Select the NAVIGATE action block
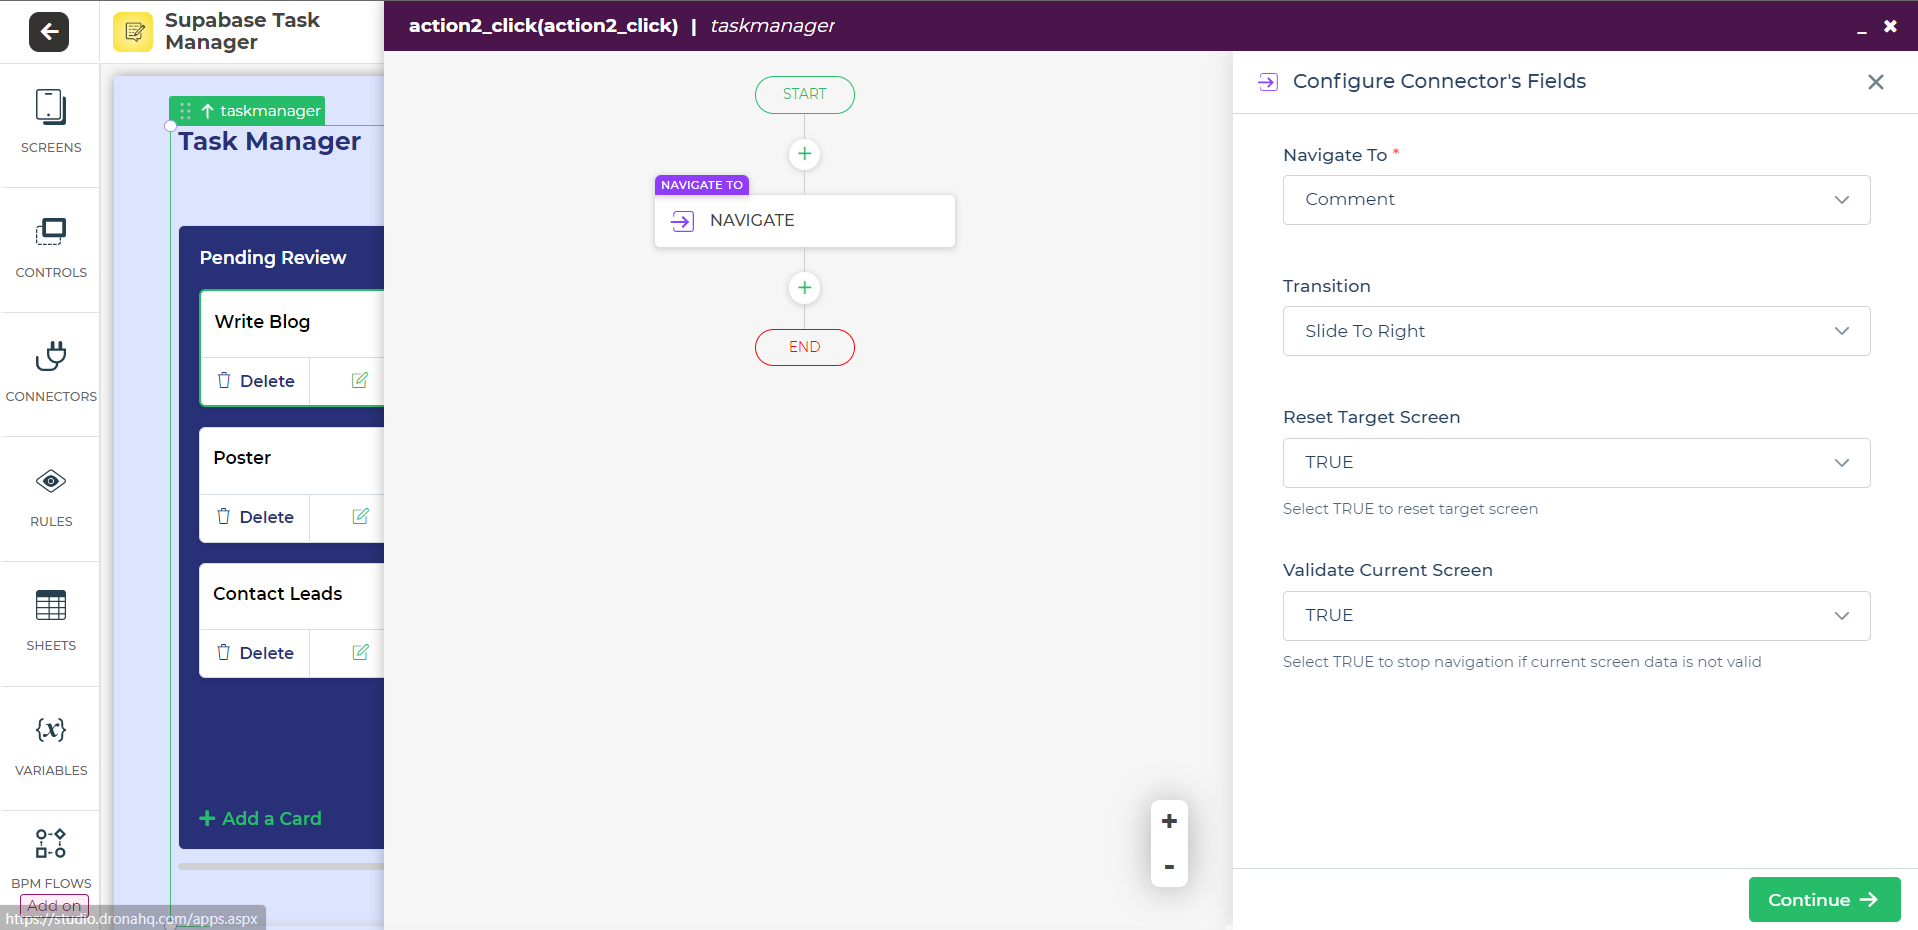 tap(805, 221)
